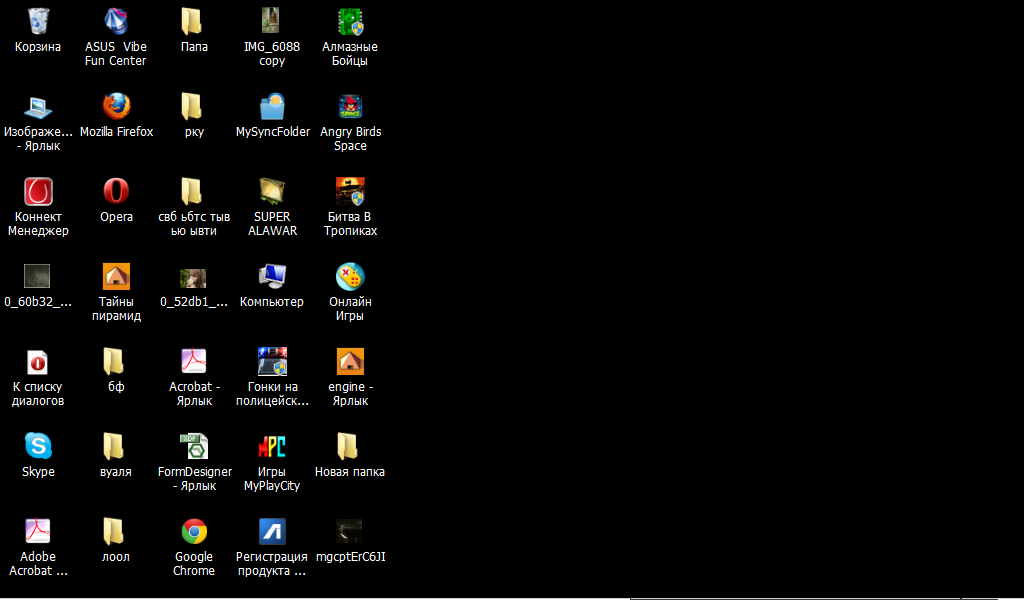Launch Тайны пирамид game
Screen dimensions: 1024x600
(116, 276)
